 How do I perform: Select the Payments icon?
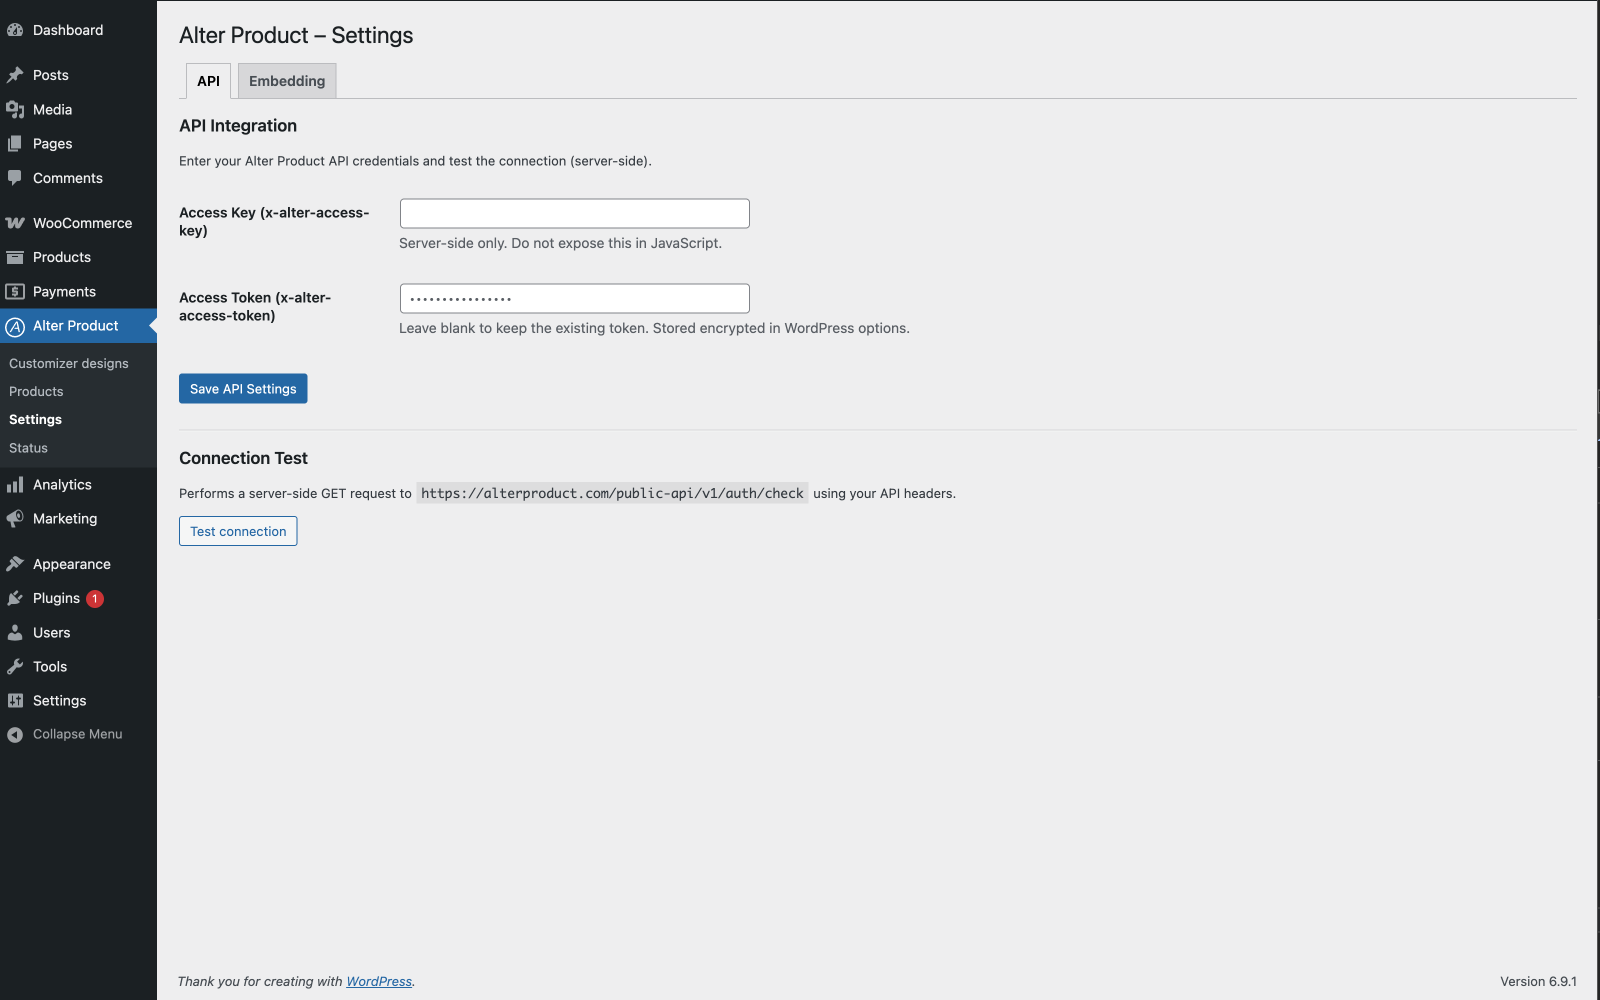[x=15, y=291]
